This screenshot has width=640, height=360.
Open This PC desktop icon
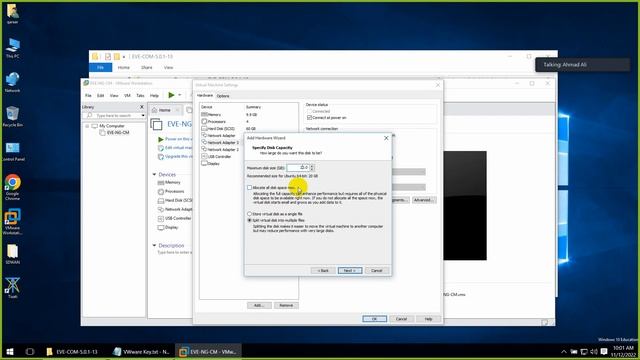pyautogui.click(x=12, y=48)
